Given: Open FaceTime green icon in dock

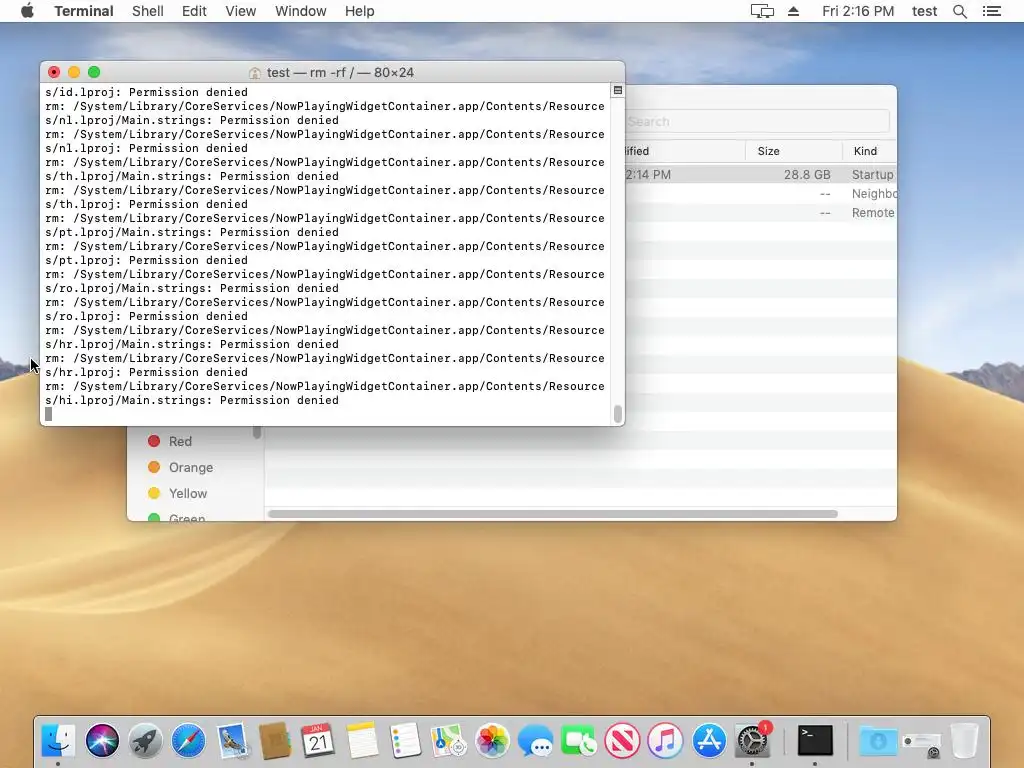Looking at the screenshot, I should coord(579,741).
